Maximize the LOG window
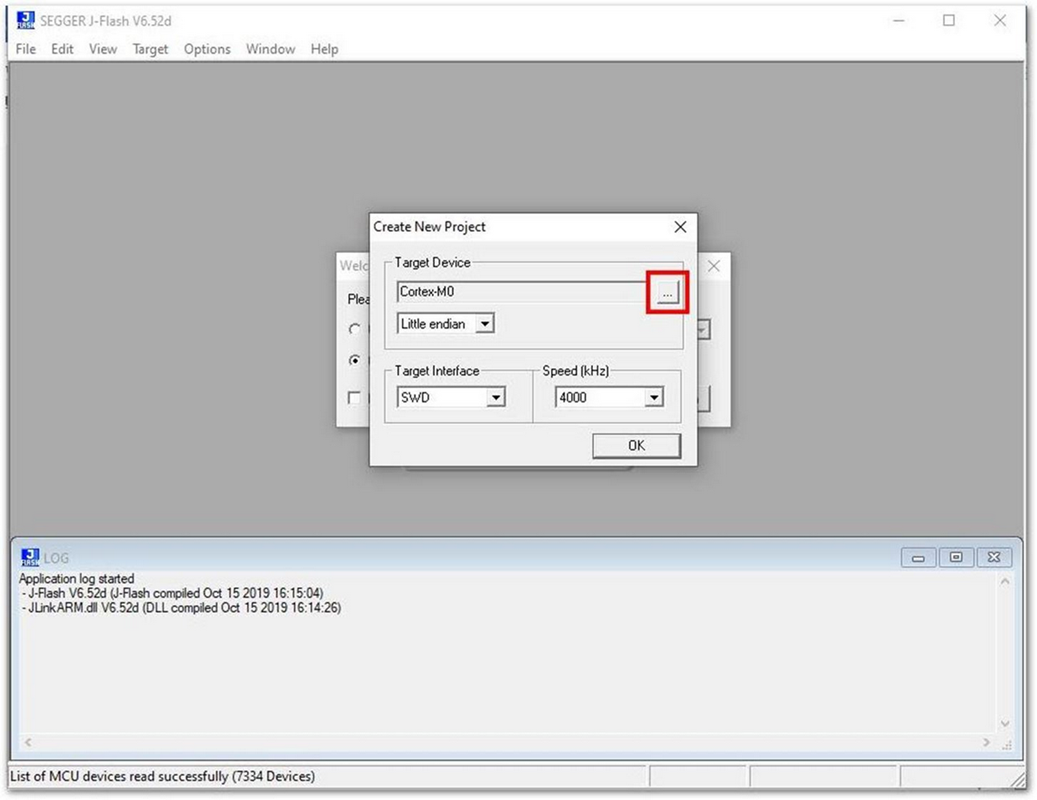Image resolution: width=1037 pixels, height=800 pixels. click(956, 557)
